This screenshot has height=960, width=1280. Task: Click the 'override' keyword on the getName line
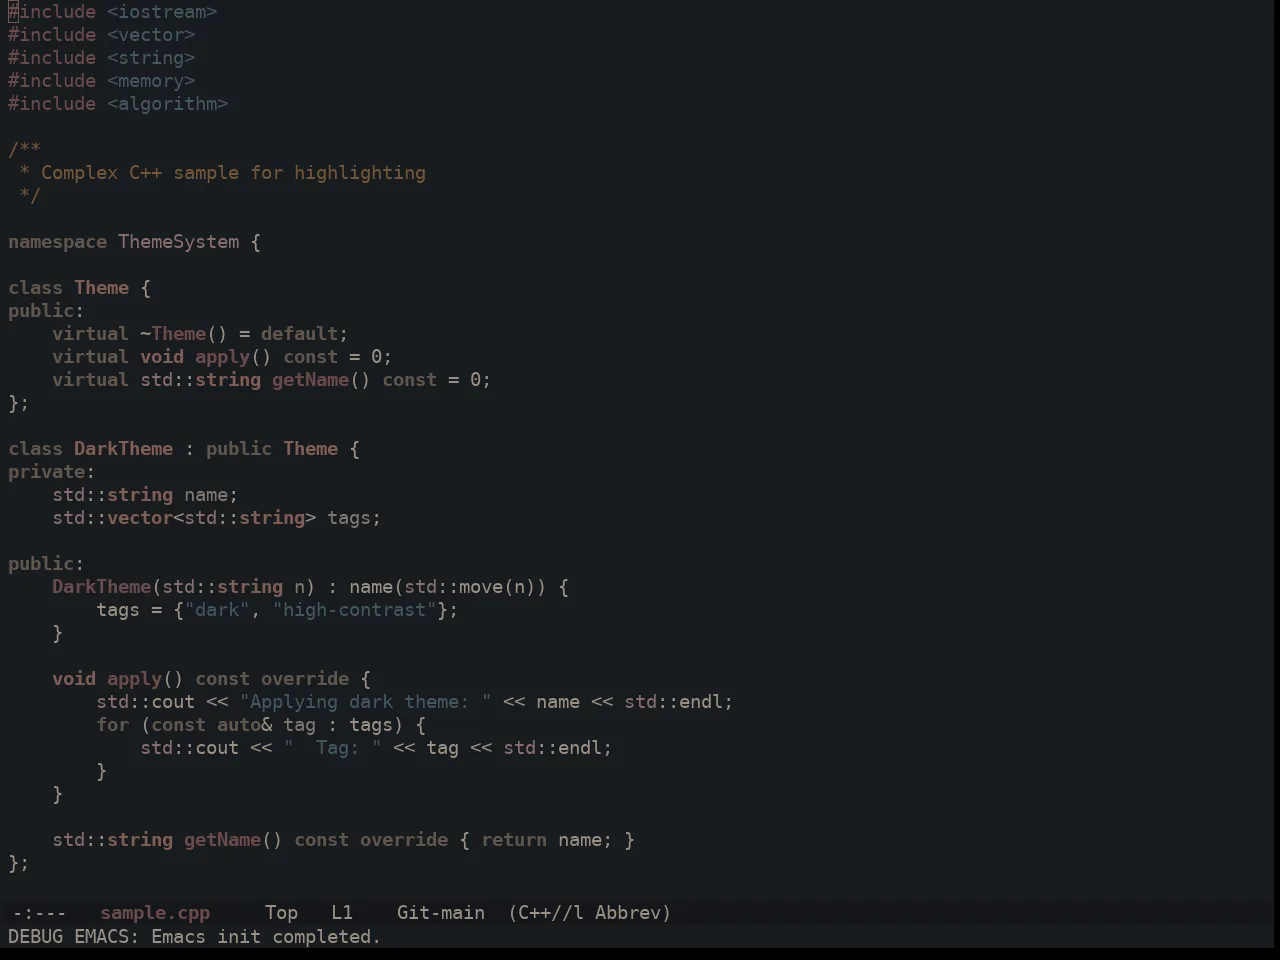click(x=404, y=840)
